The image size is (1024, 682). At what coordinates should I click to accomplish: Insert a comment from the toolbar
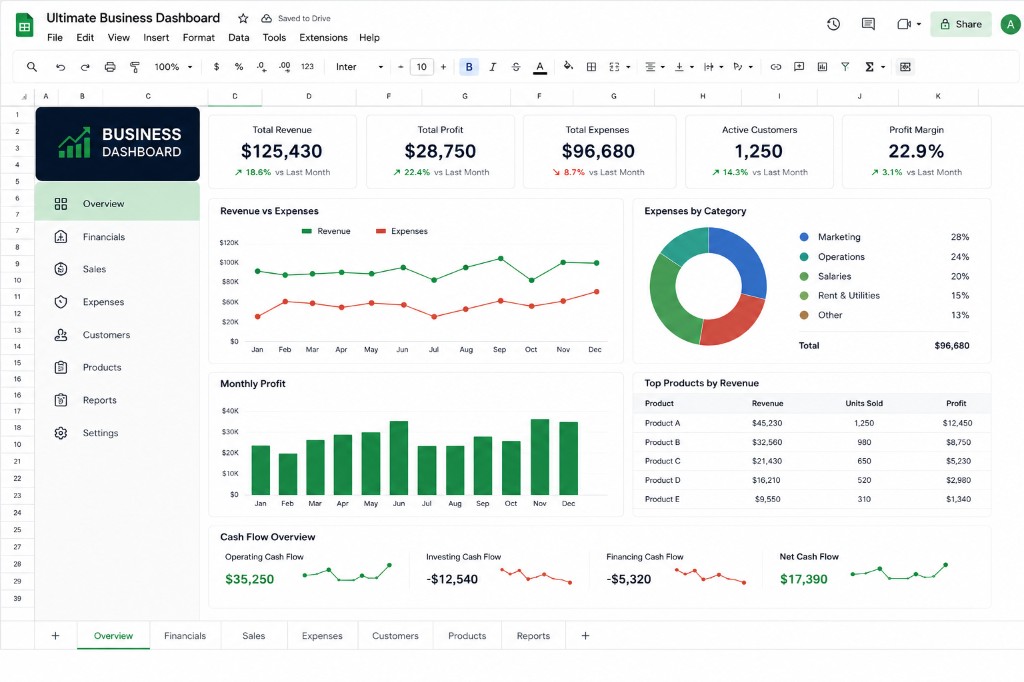click(x=799, y=67)
